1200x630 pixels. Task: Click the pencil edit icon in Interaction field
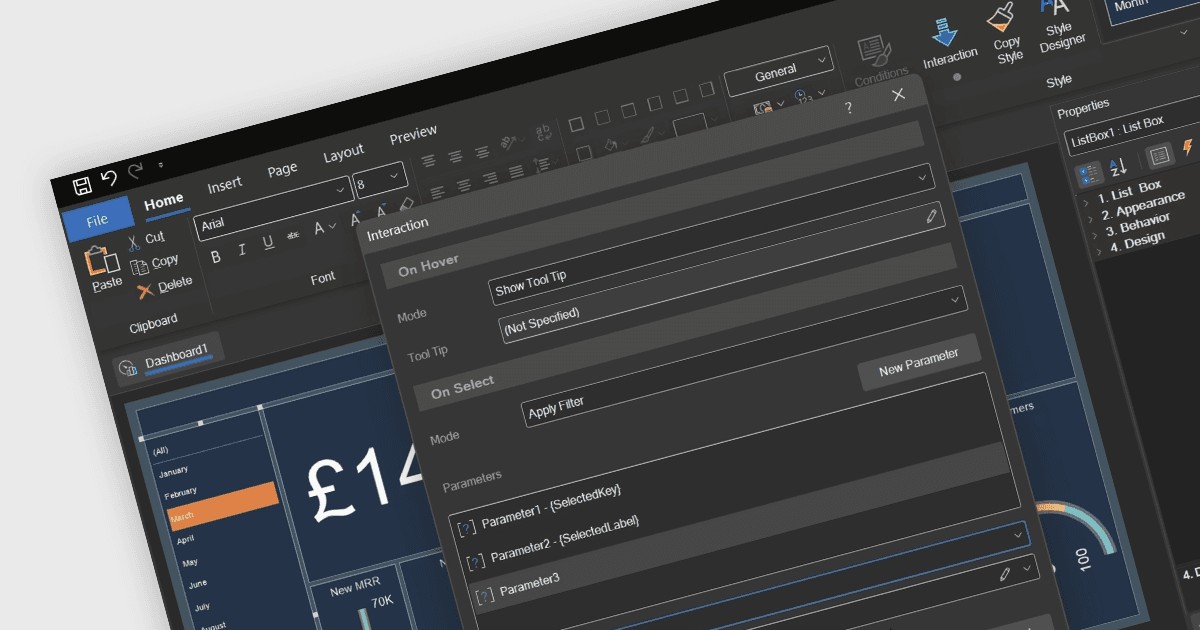pos(931,214)
